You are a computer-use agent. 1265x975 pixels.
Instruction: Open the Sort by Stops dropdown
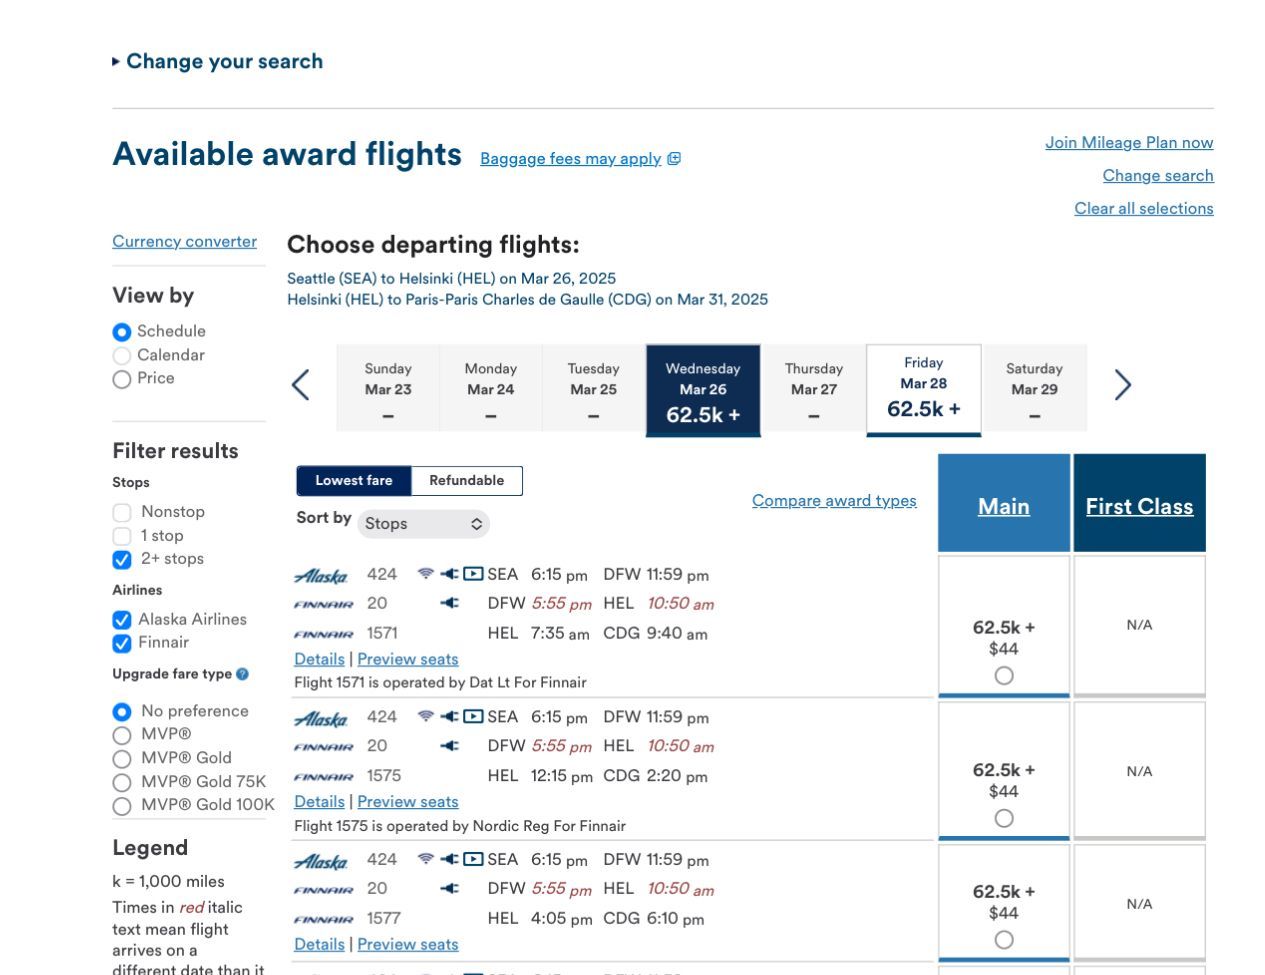coord(423,523)
